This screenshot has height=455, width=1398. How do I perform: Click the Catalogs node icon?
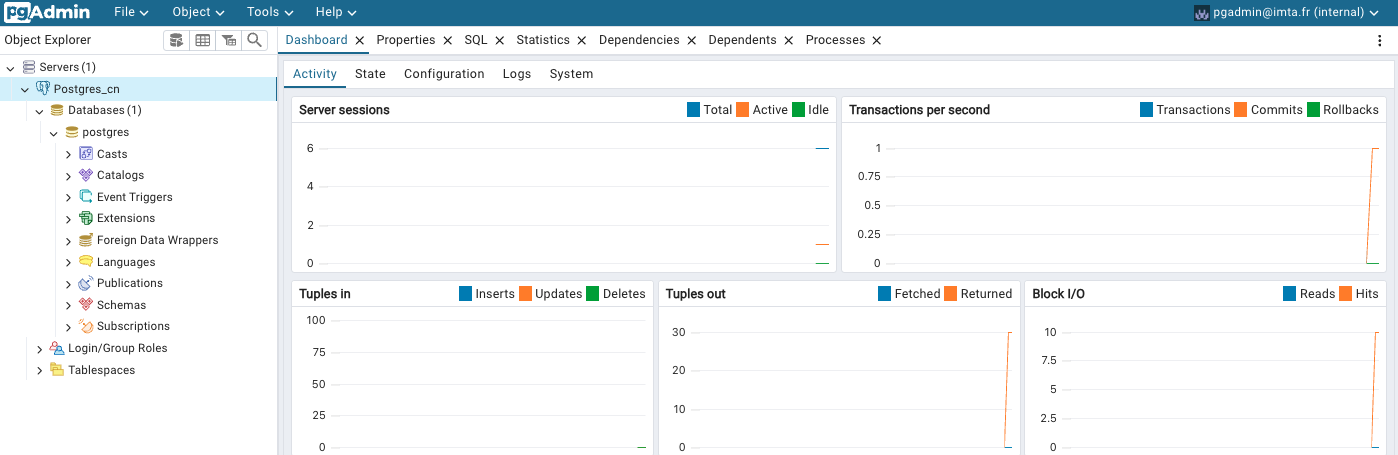point(86,175)
